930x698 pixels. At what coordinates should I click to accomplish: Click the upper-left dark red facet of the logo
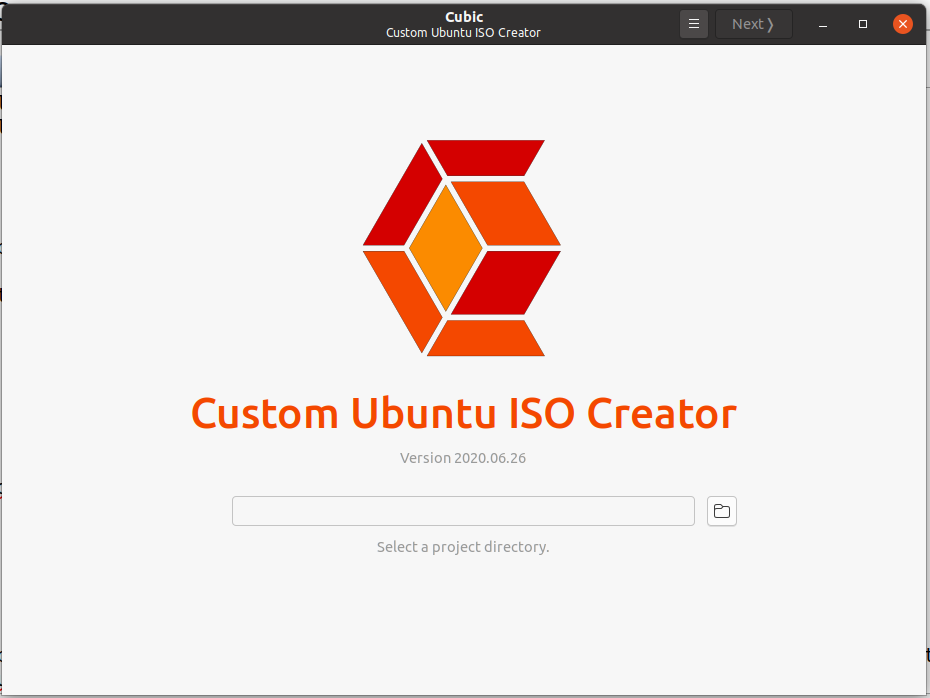[x=403, y=200]
